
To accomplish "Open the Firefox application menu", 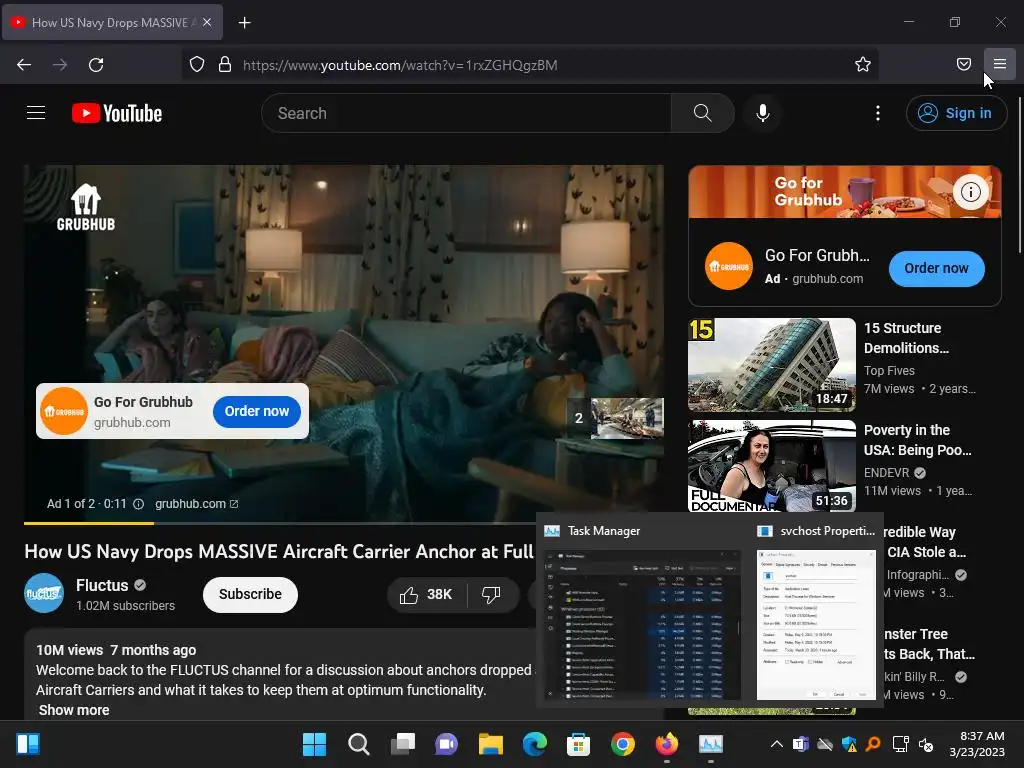I will pos(999,64).
